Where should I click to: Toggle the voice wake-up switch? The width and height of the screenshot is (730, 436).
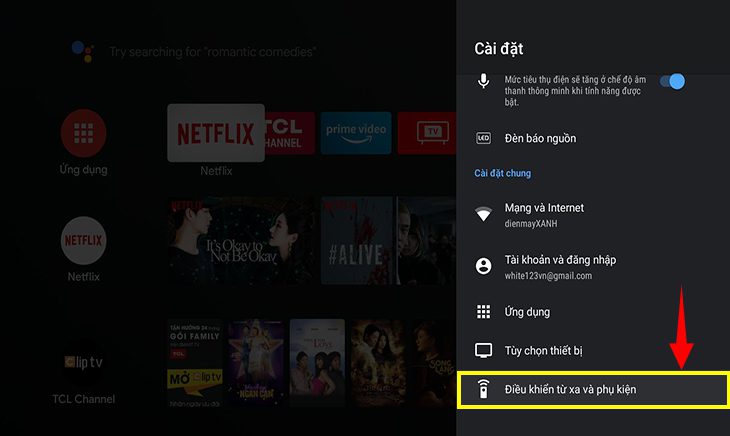tap(672, 81)
